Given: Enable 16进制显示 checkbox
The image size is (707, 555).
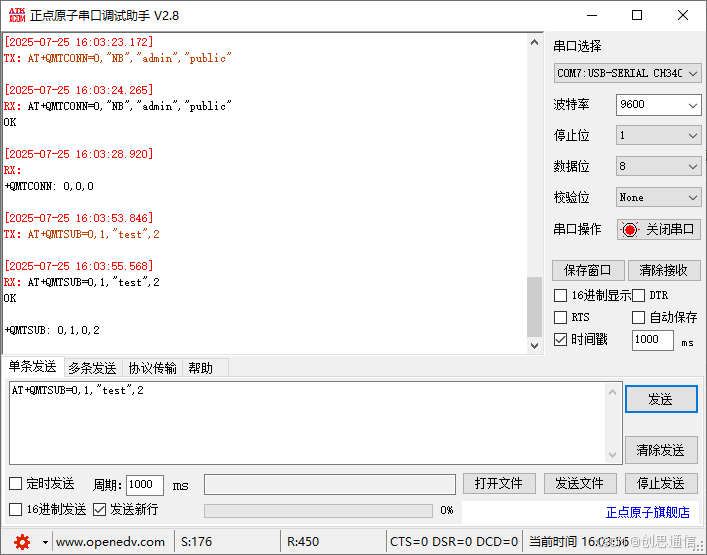Looking at the screenshot, I should click(560, 296).
